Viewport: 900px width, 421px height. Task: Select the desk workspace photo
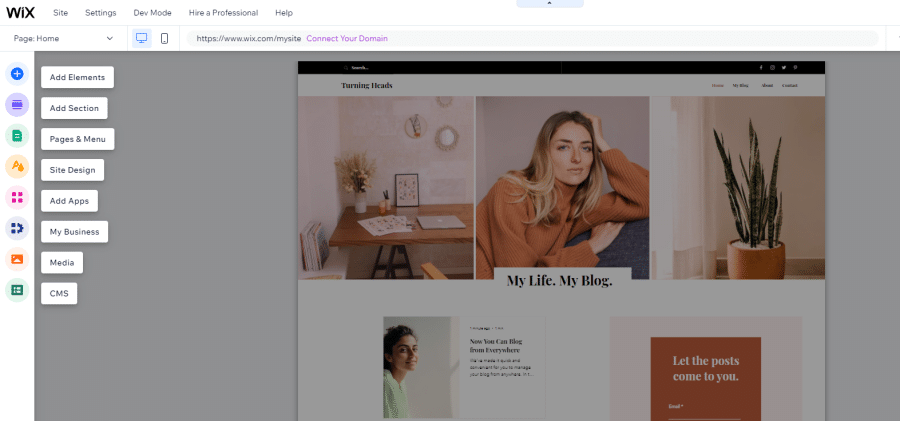[x=386, y=188]
